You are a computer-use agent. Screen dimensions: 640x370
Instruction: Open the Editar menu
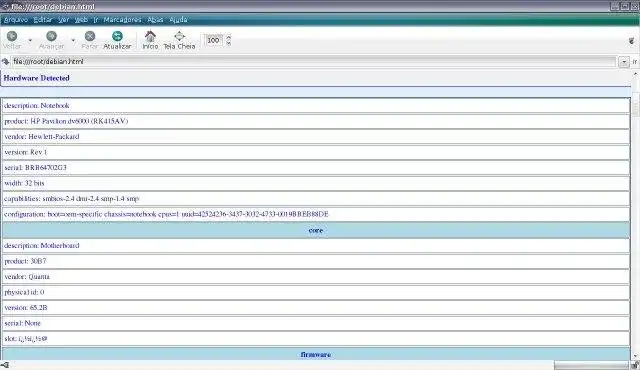point(43,20)
